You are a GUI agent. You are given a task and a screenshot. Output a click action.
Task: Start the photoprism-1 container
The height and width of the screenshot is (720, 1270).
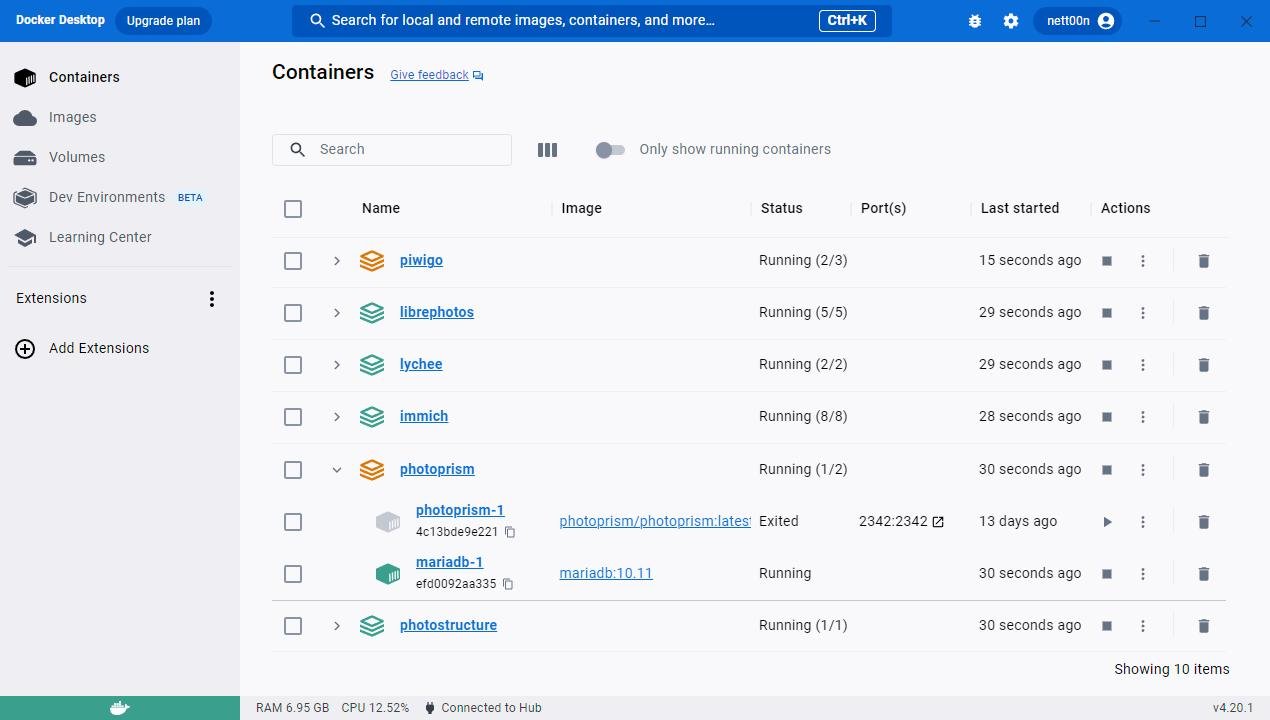point(1107,522)
